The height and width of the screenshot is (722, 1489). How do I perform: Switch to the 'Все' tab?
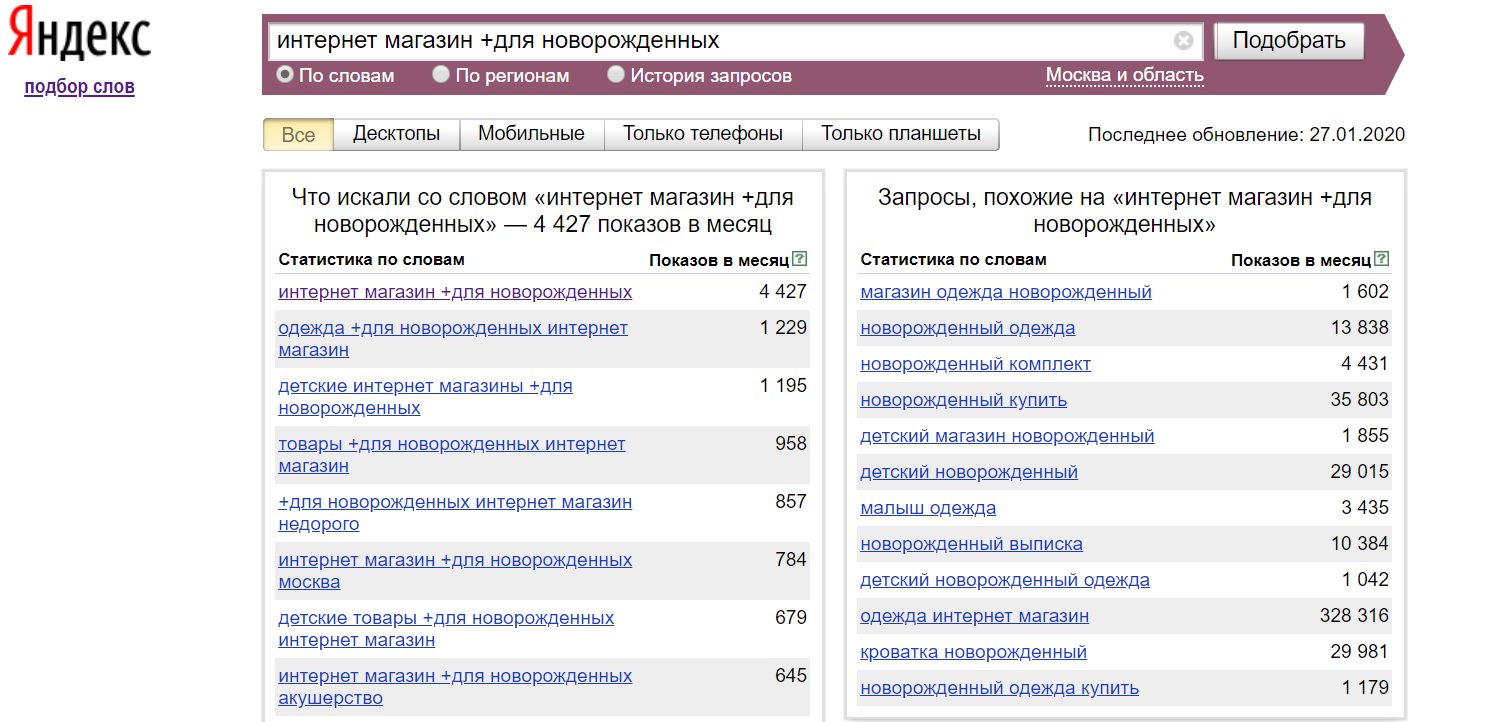pos(298,134)
